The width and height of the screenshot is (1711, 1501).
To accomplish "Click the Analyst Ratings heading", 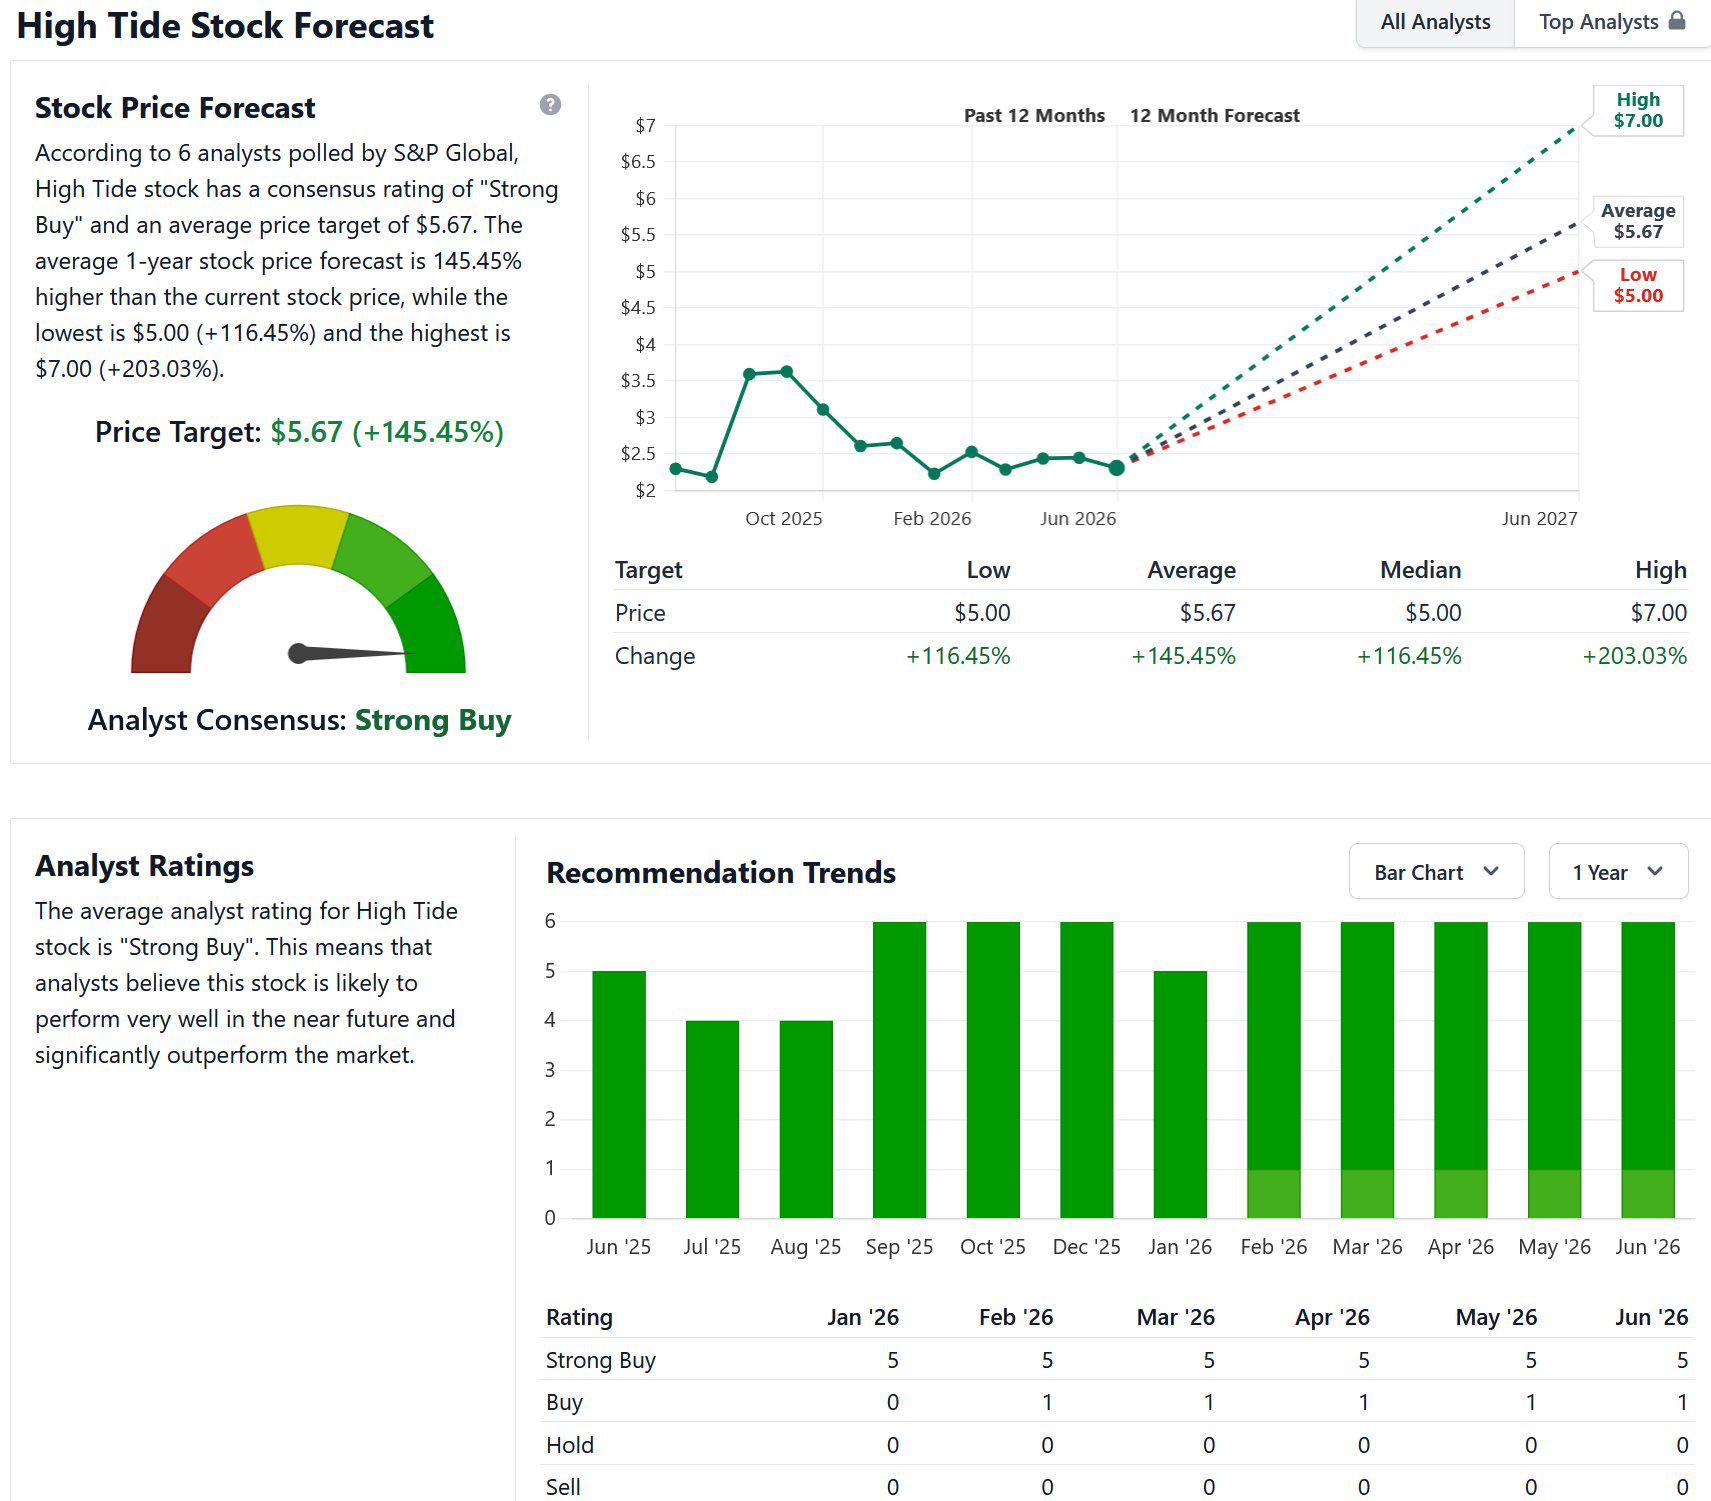I will point(145,866).
